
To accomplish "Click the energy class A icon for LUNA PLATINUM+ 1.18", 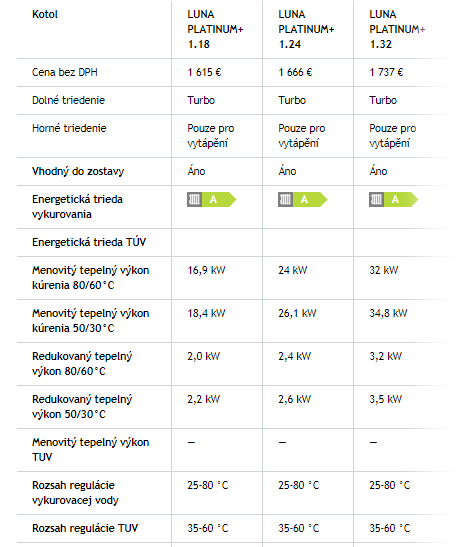I will click(212, 200).
